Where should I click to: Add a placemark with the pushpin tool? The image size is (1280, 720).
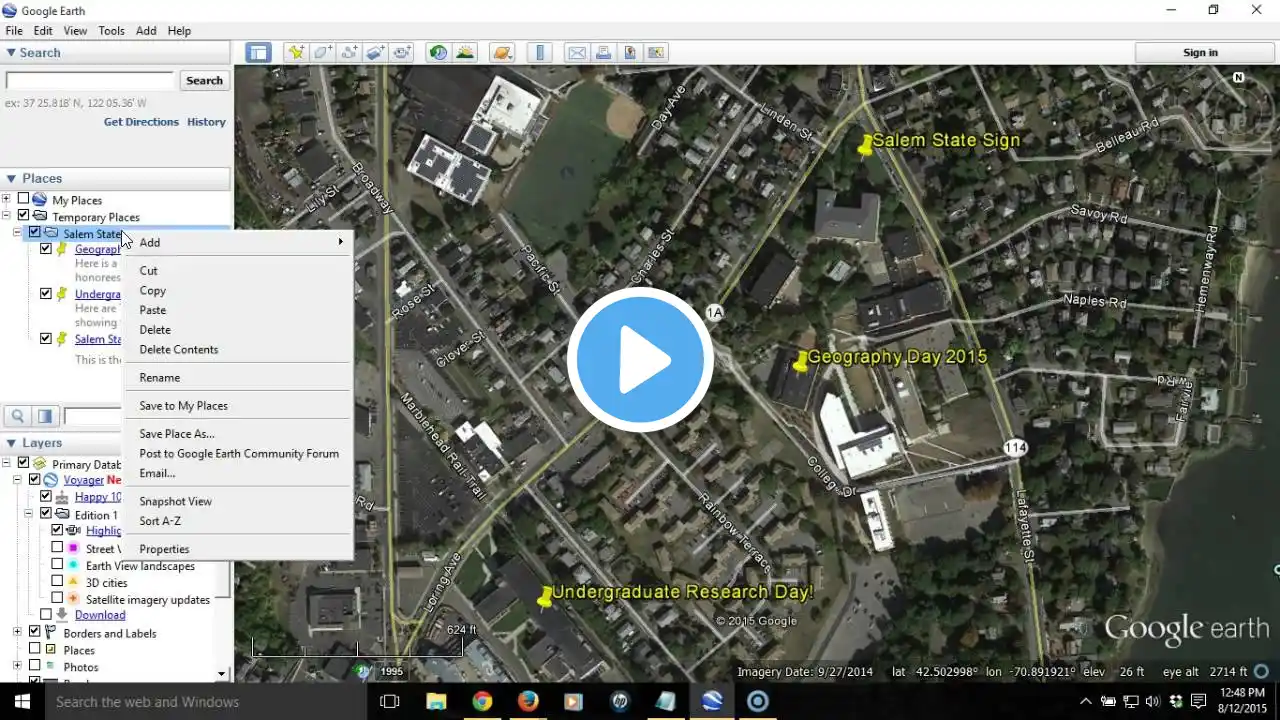pos(295,53)
